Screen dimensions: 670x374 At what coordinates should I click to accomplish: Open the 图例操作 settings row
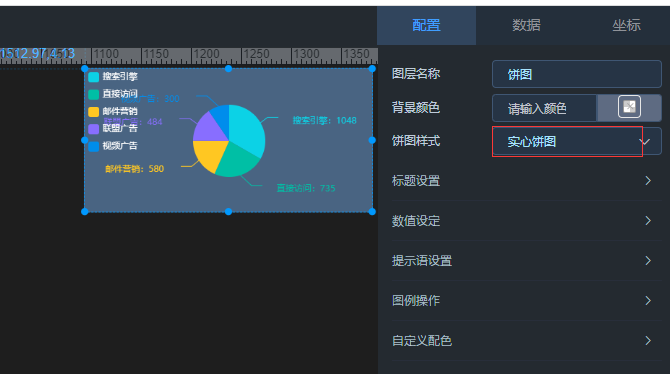point(526,300)
